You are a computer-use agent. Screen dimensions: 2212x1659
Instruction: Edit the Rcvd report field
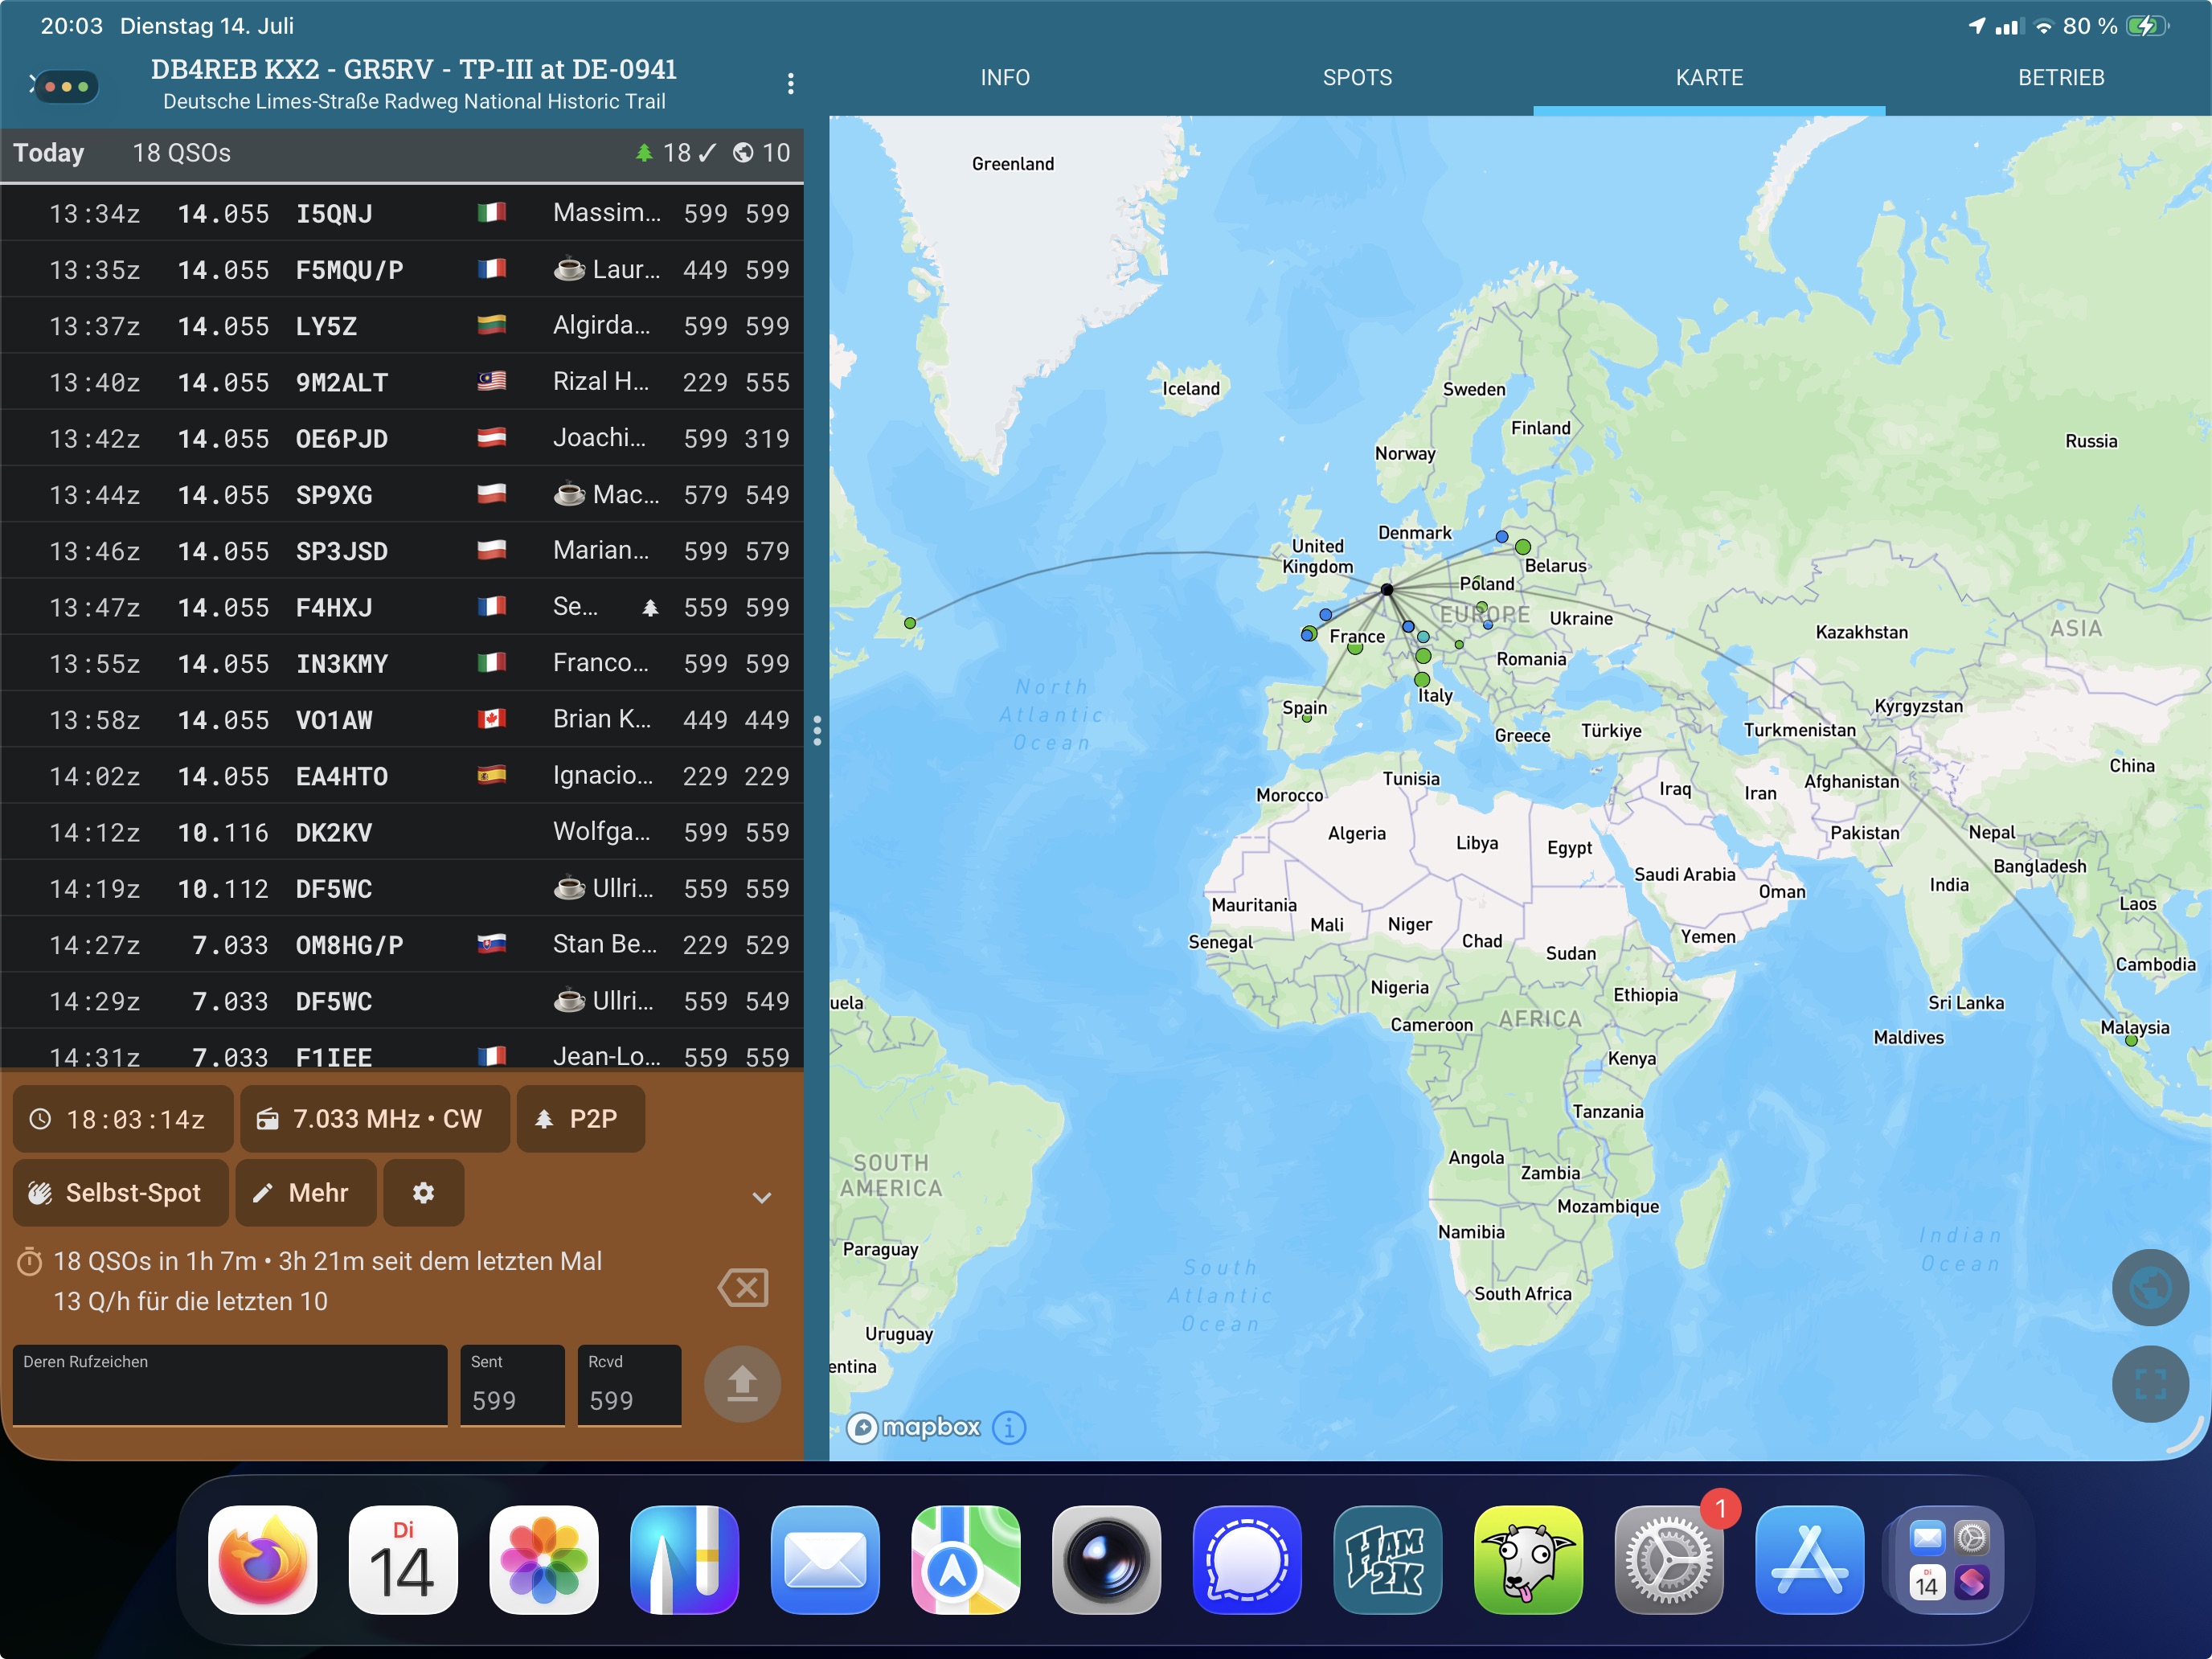tap(629, 1385)
